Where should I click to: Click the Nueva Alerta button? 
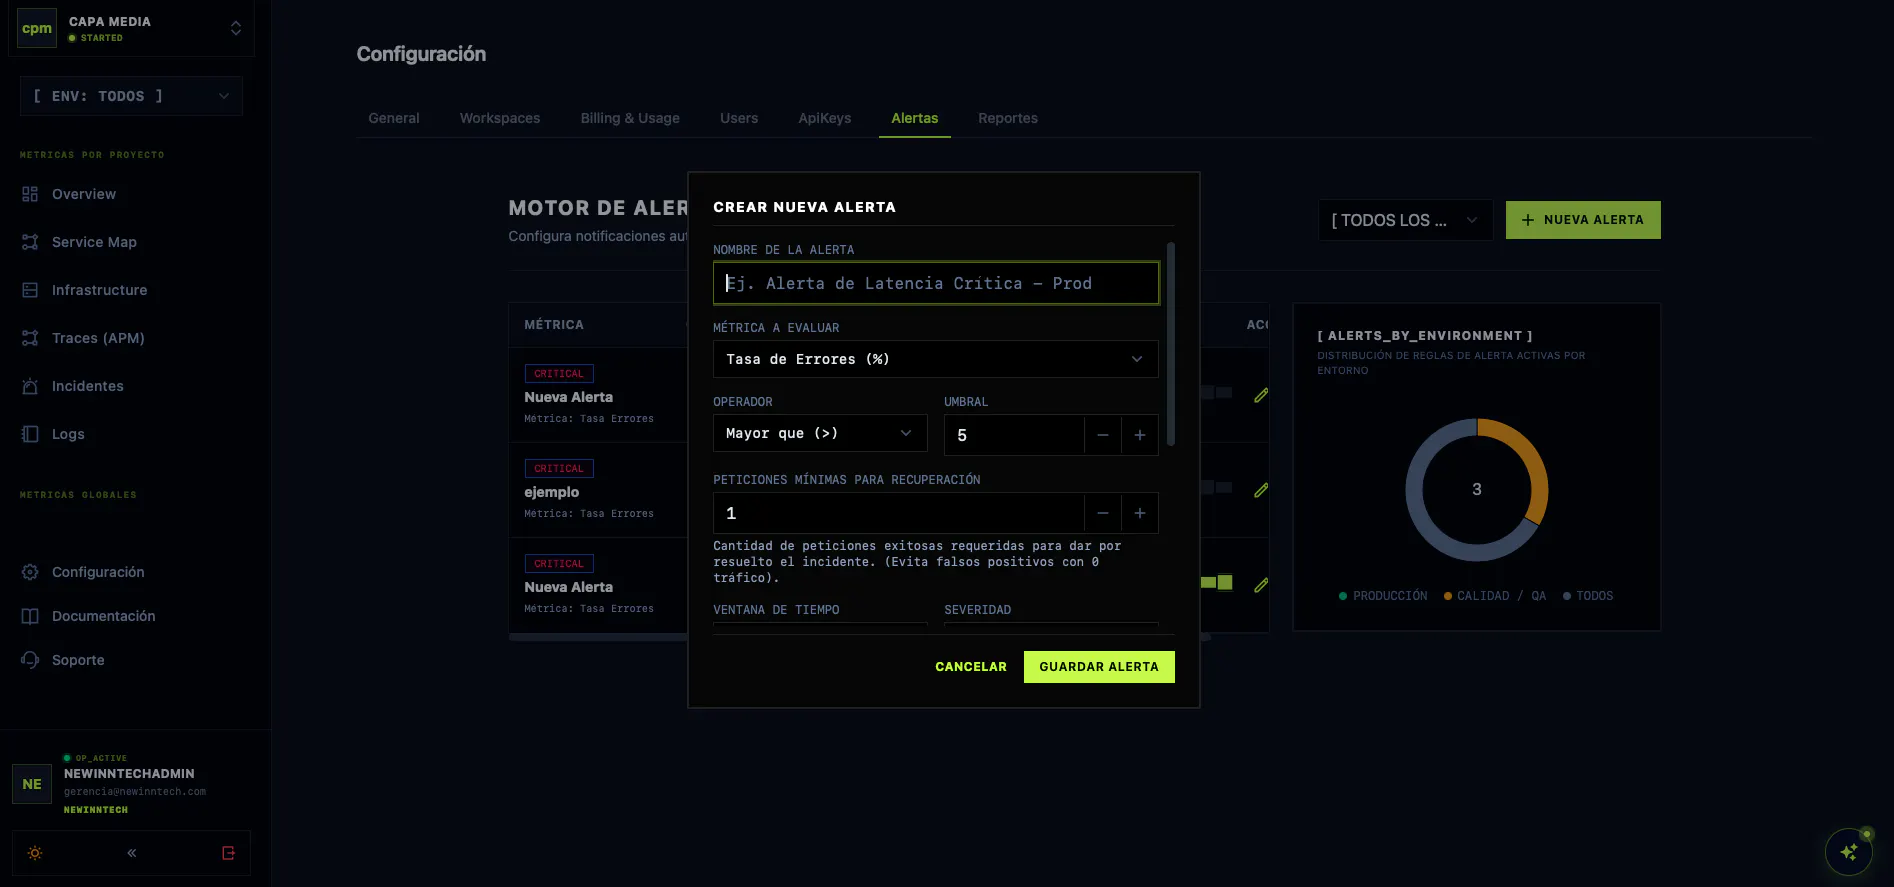click(1583, 220)
